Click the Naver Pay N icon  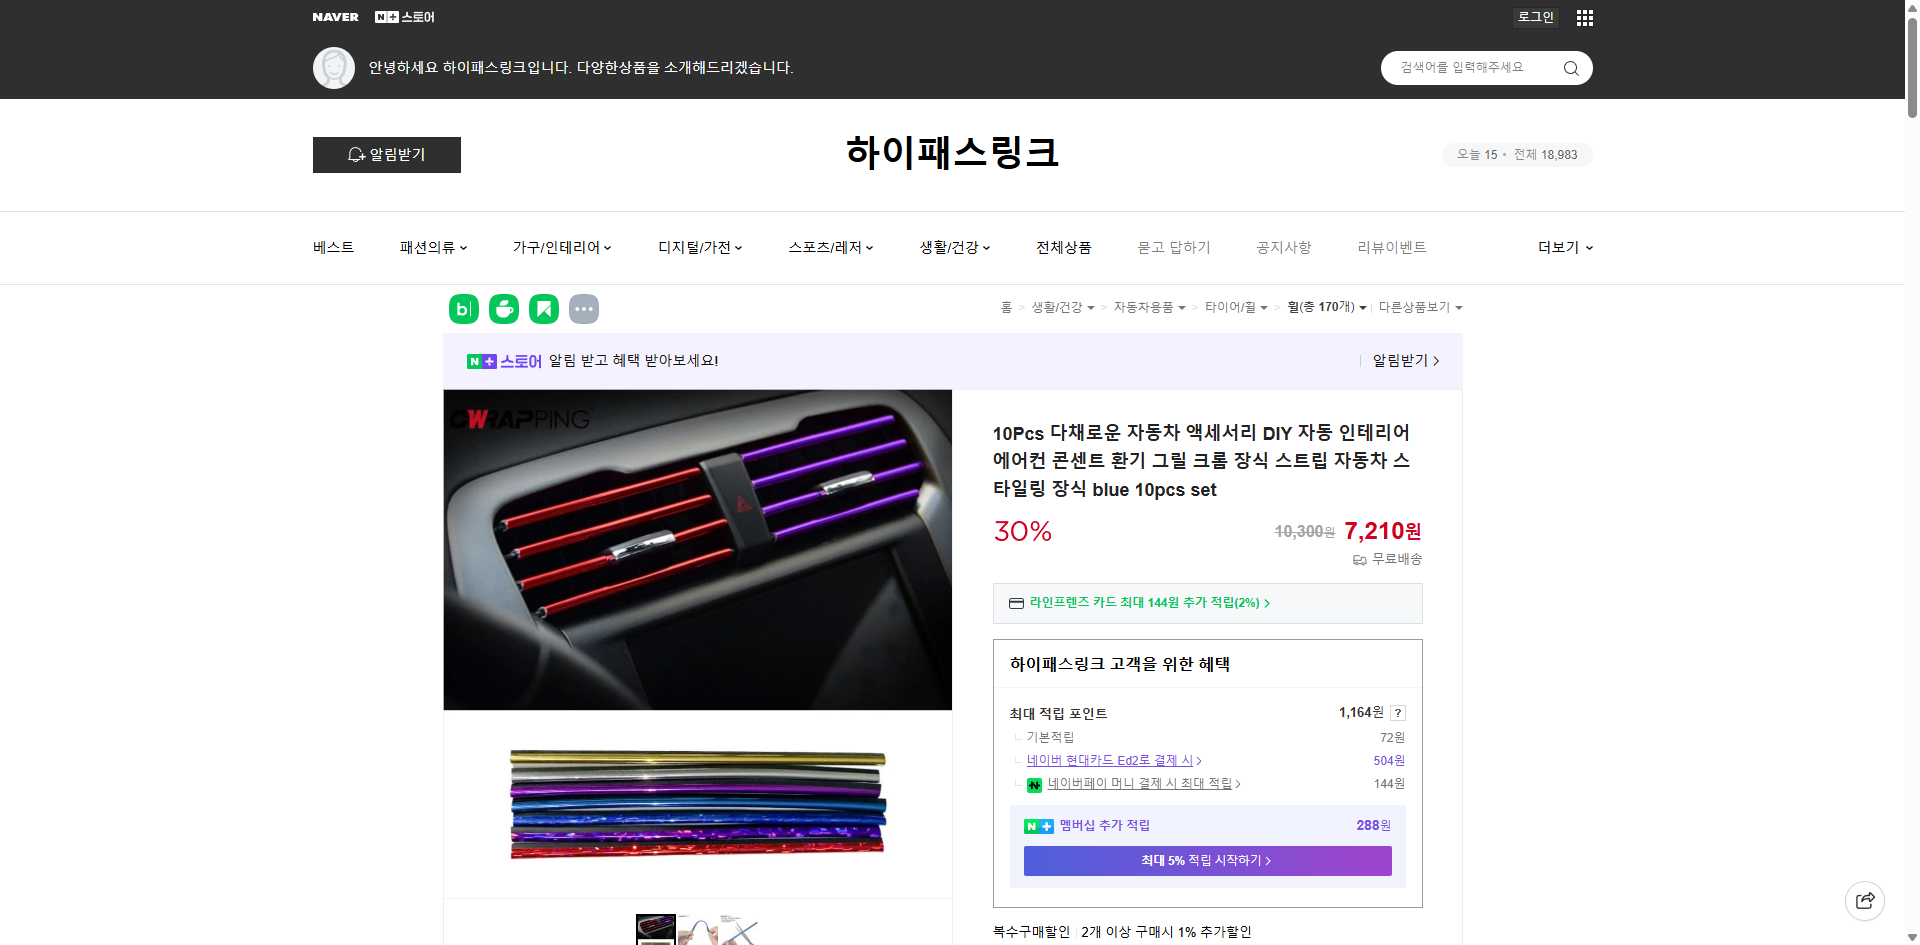1035,785
